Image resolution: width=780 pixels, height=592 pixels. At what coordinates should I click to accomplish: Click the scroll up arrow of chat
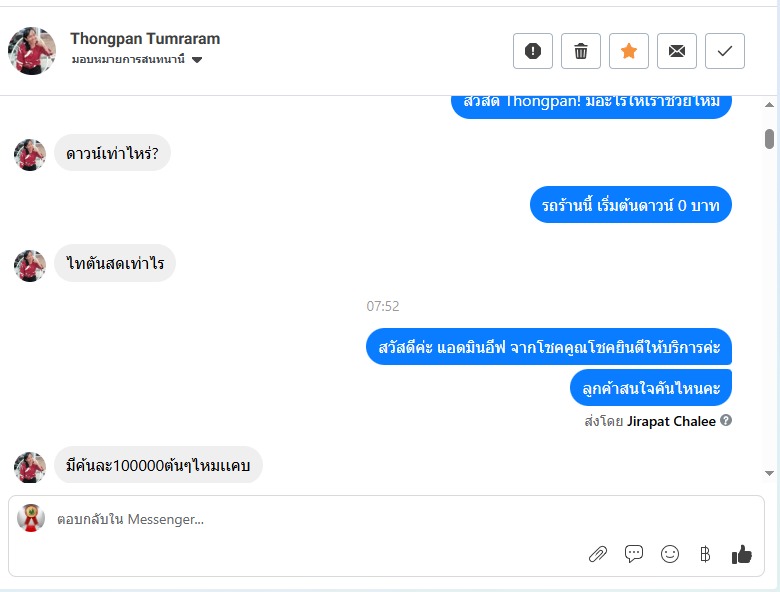pos(769,104)
